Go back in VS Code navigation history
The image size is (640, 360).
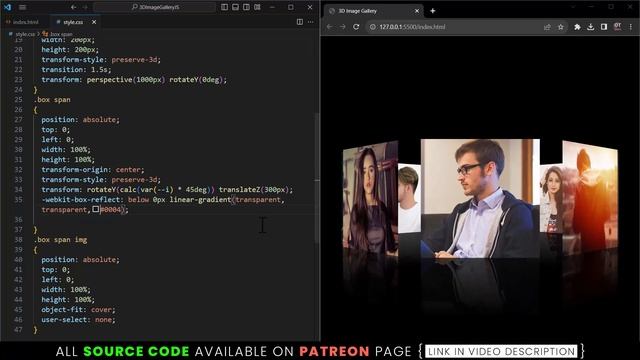73,7
